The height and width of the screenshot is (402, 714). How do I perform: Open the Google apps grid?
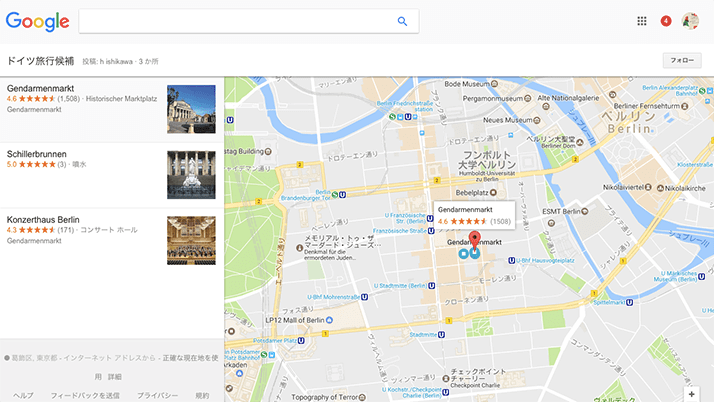pyautogui.click(x=642, y=21)
